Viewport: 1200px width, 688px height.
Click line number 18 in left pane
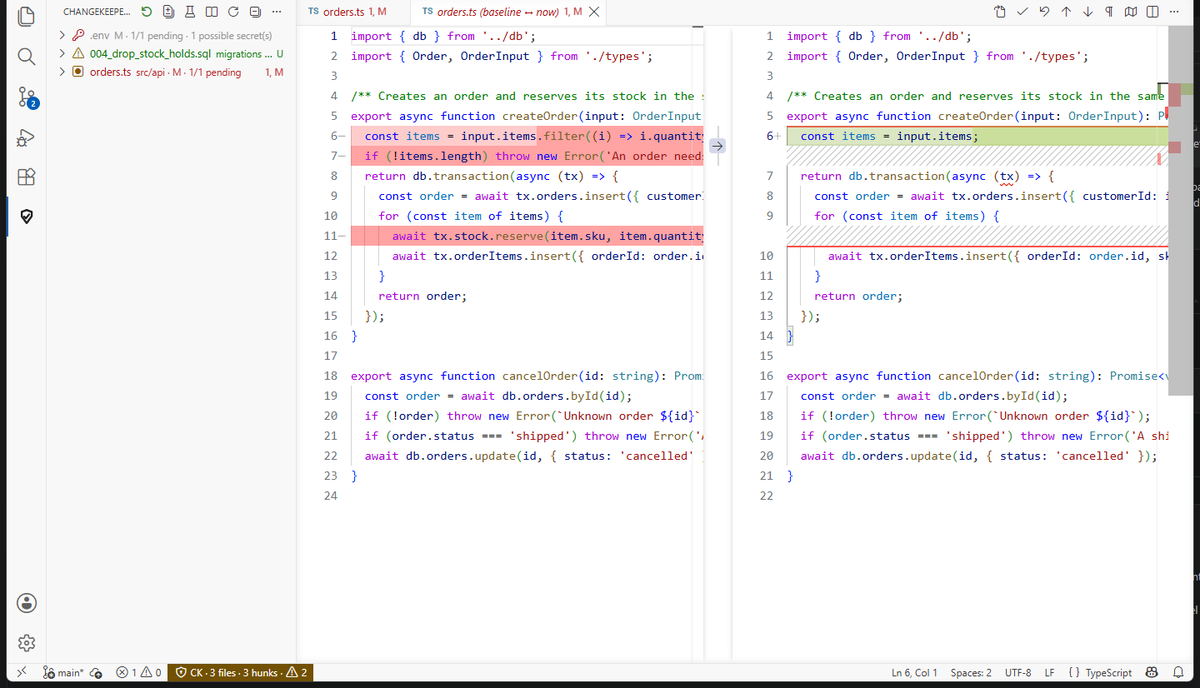(x=331, y=376)
